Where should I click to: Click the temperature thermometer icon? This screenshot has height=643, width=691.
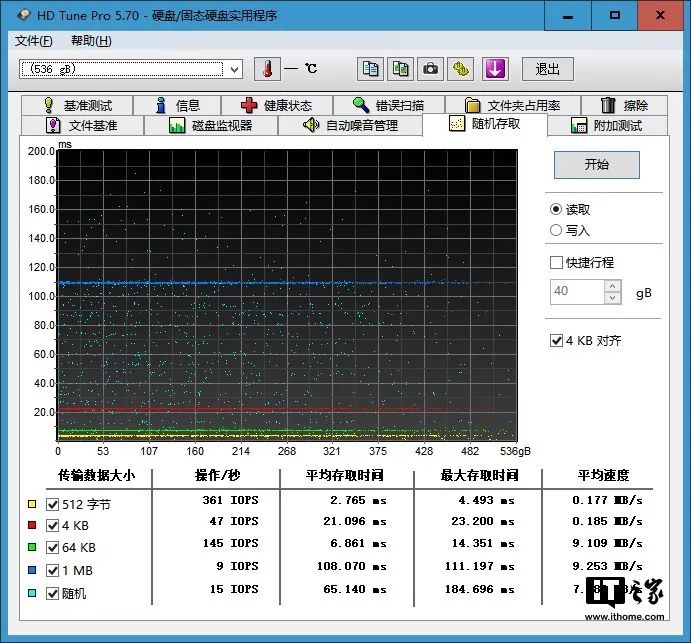267,69
